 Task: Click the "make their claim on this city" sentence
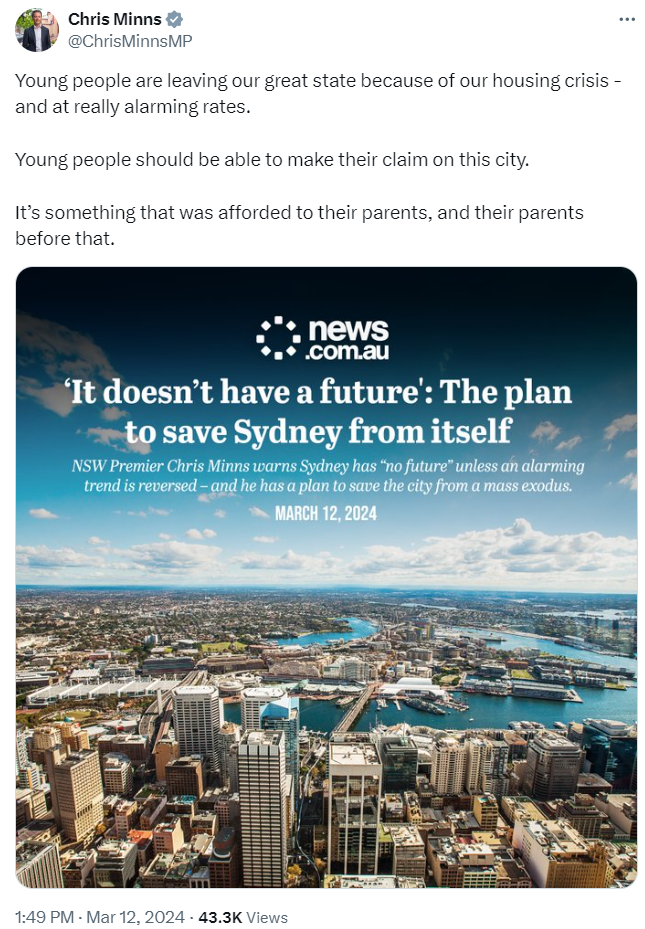pyautogui.click(x=271, y=160)
